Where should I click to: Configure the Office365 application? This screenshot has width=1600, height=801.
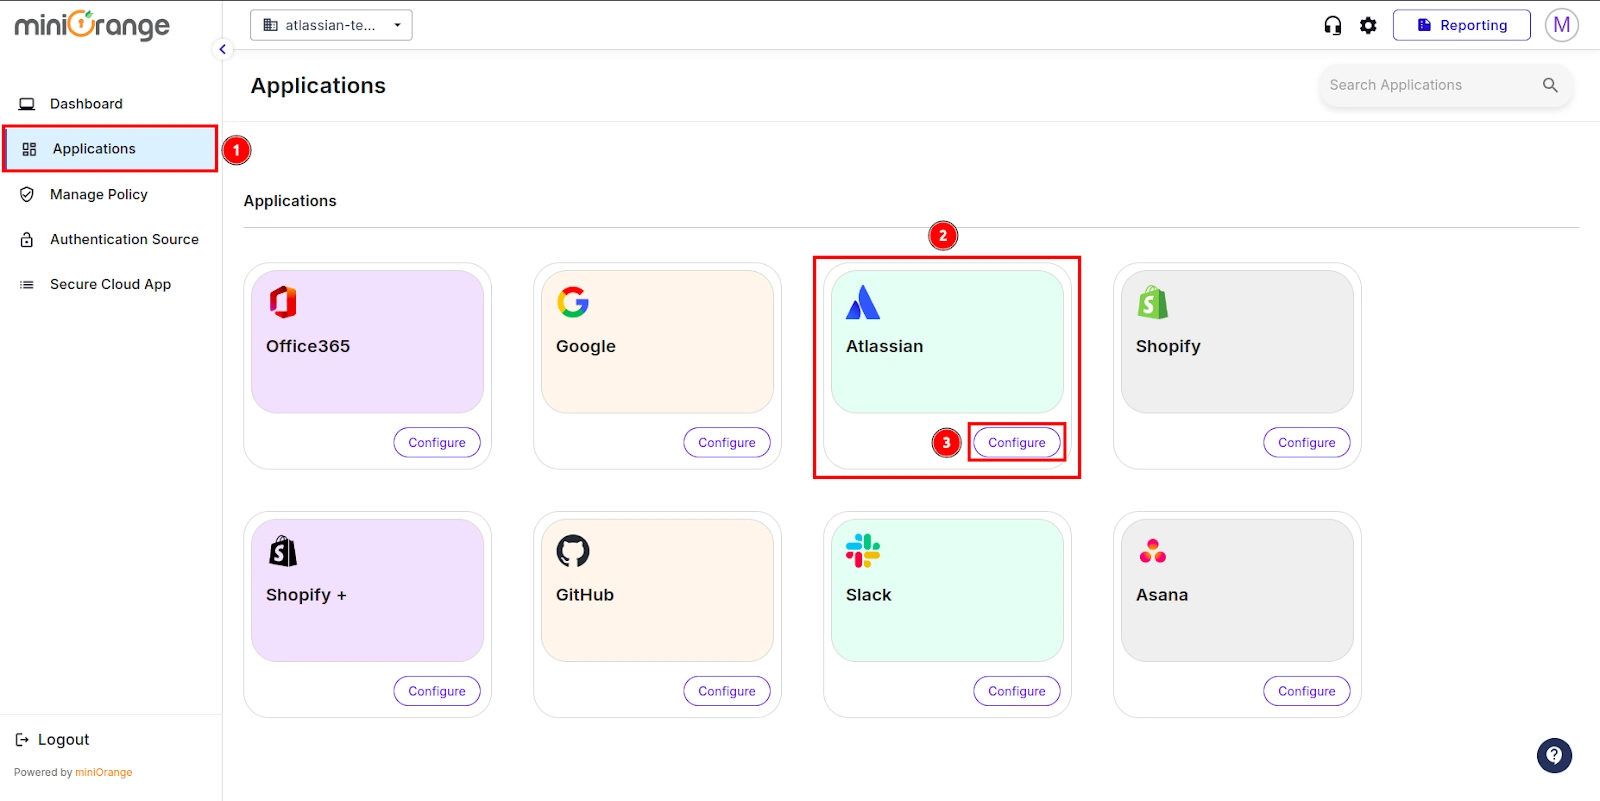tap(437, 442)
